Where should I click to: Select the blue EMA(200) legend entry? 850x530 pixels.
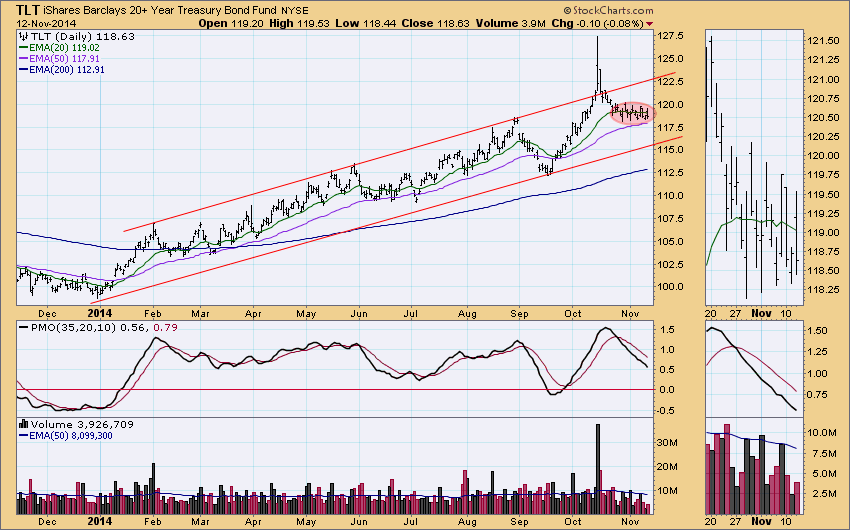(68, 69)
